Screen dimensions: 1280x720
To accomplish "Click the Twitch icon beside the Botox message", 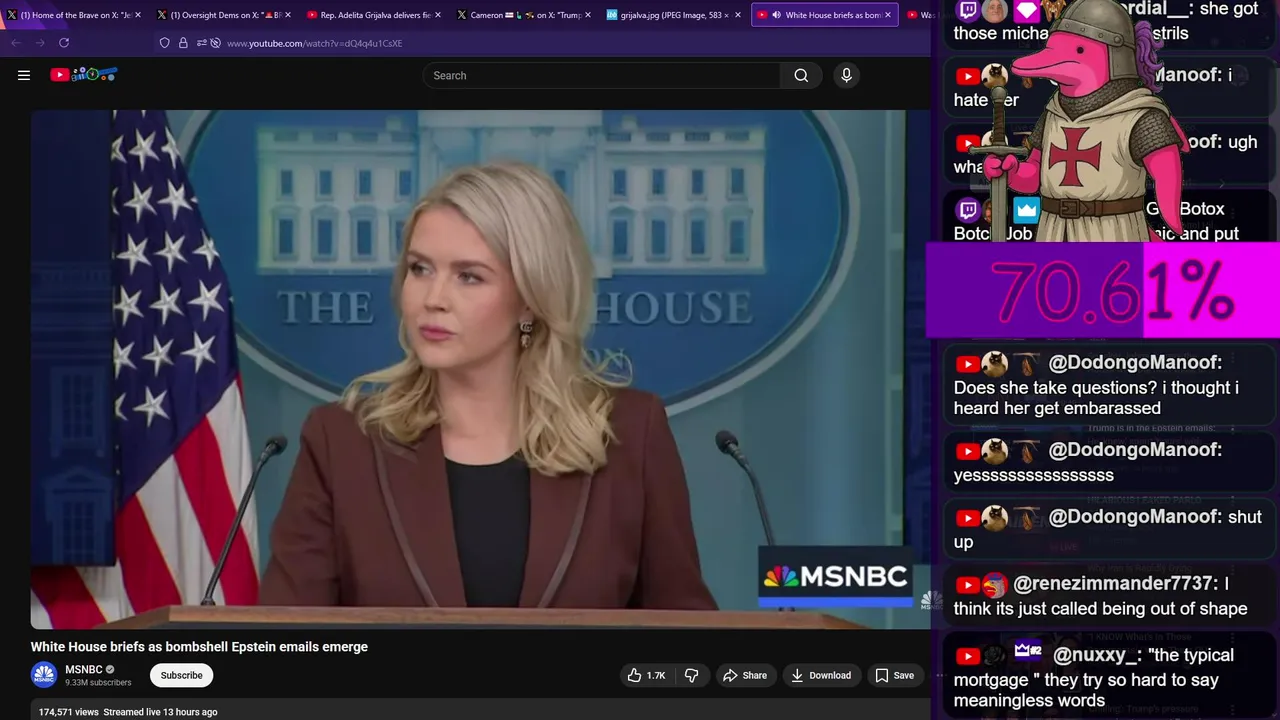I will point(968,210).
